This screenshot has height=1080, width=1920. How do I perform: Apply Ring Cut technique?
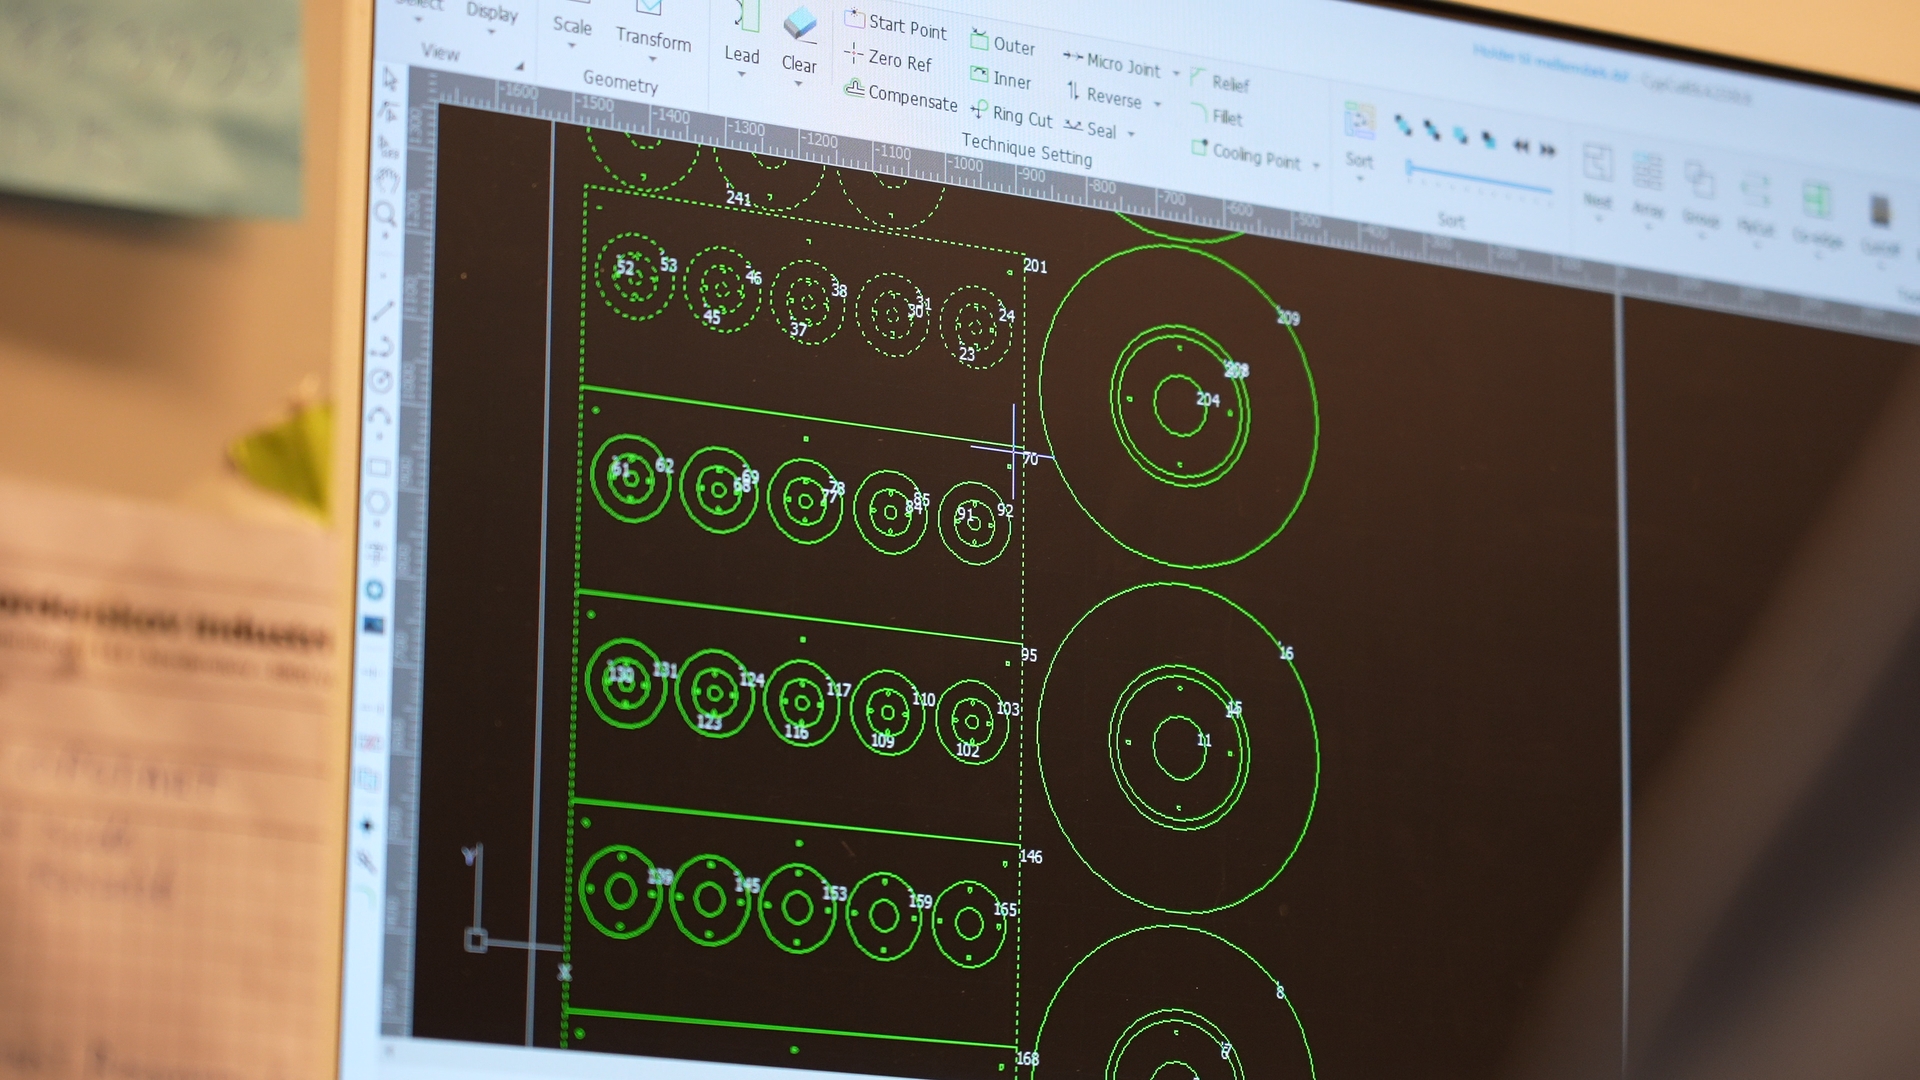[1012, 115]
